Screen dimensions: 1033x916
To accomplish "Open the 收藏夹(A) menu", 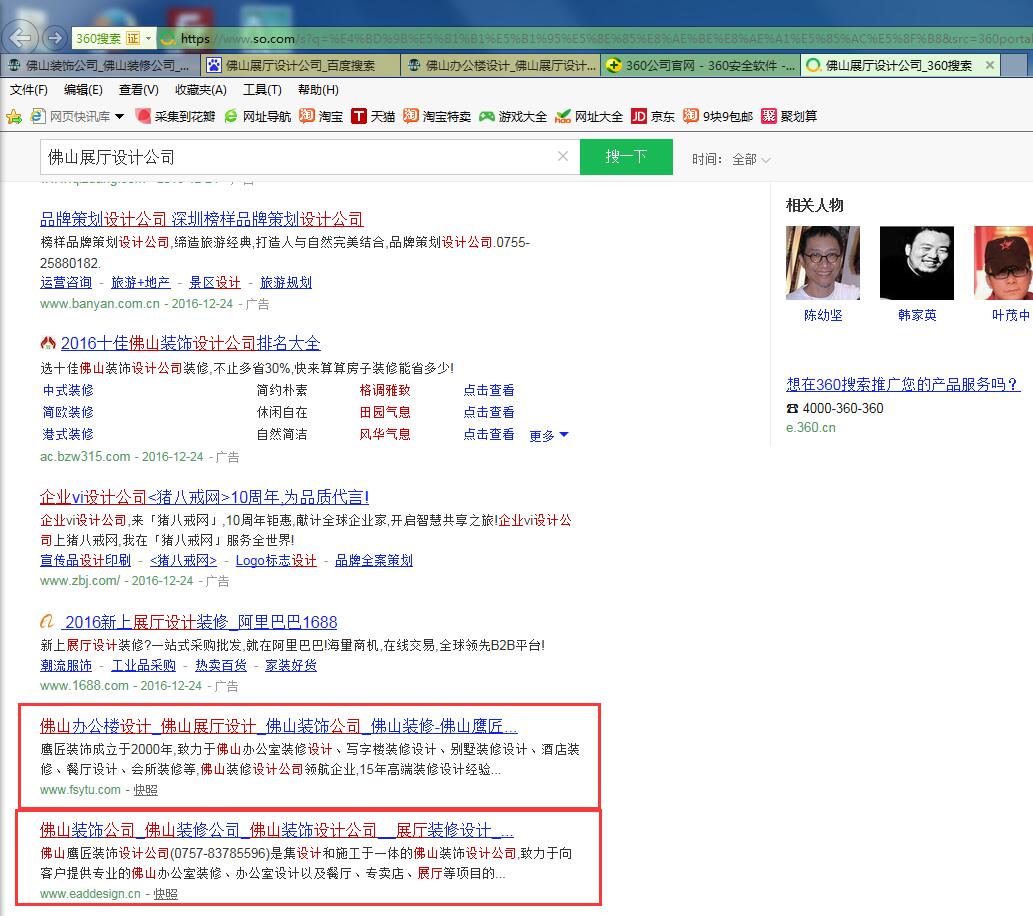I will tap(201, 90).
